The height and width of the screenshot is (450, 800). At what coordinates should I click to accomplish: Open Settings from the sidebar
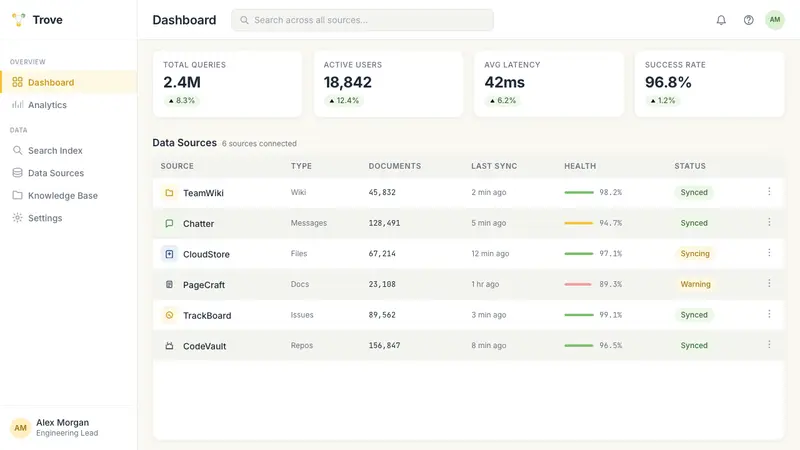click(x=68, y=218)
